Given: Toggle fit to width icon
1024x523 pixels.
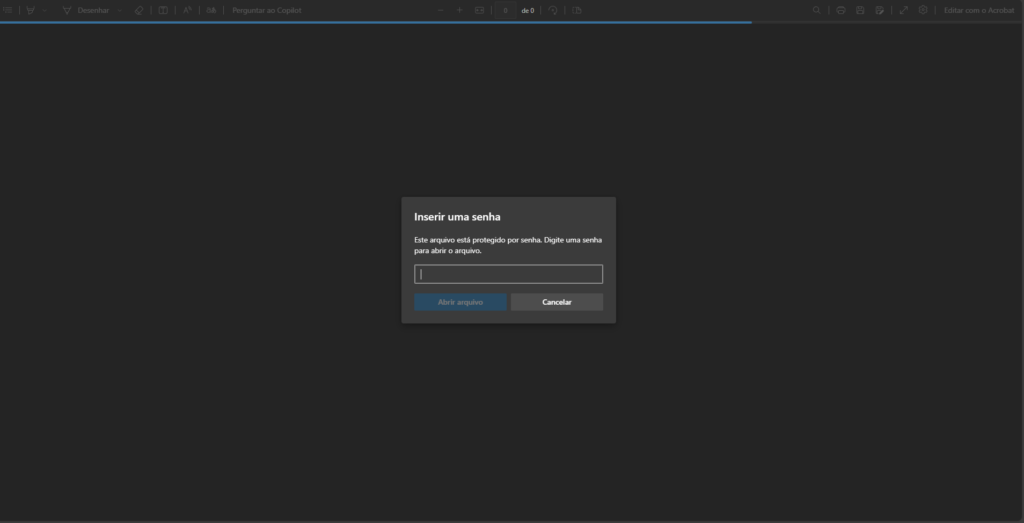Looking at the screenshot, I should 479,10.
